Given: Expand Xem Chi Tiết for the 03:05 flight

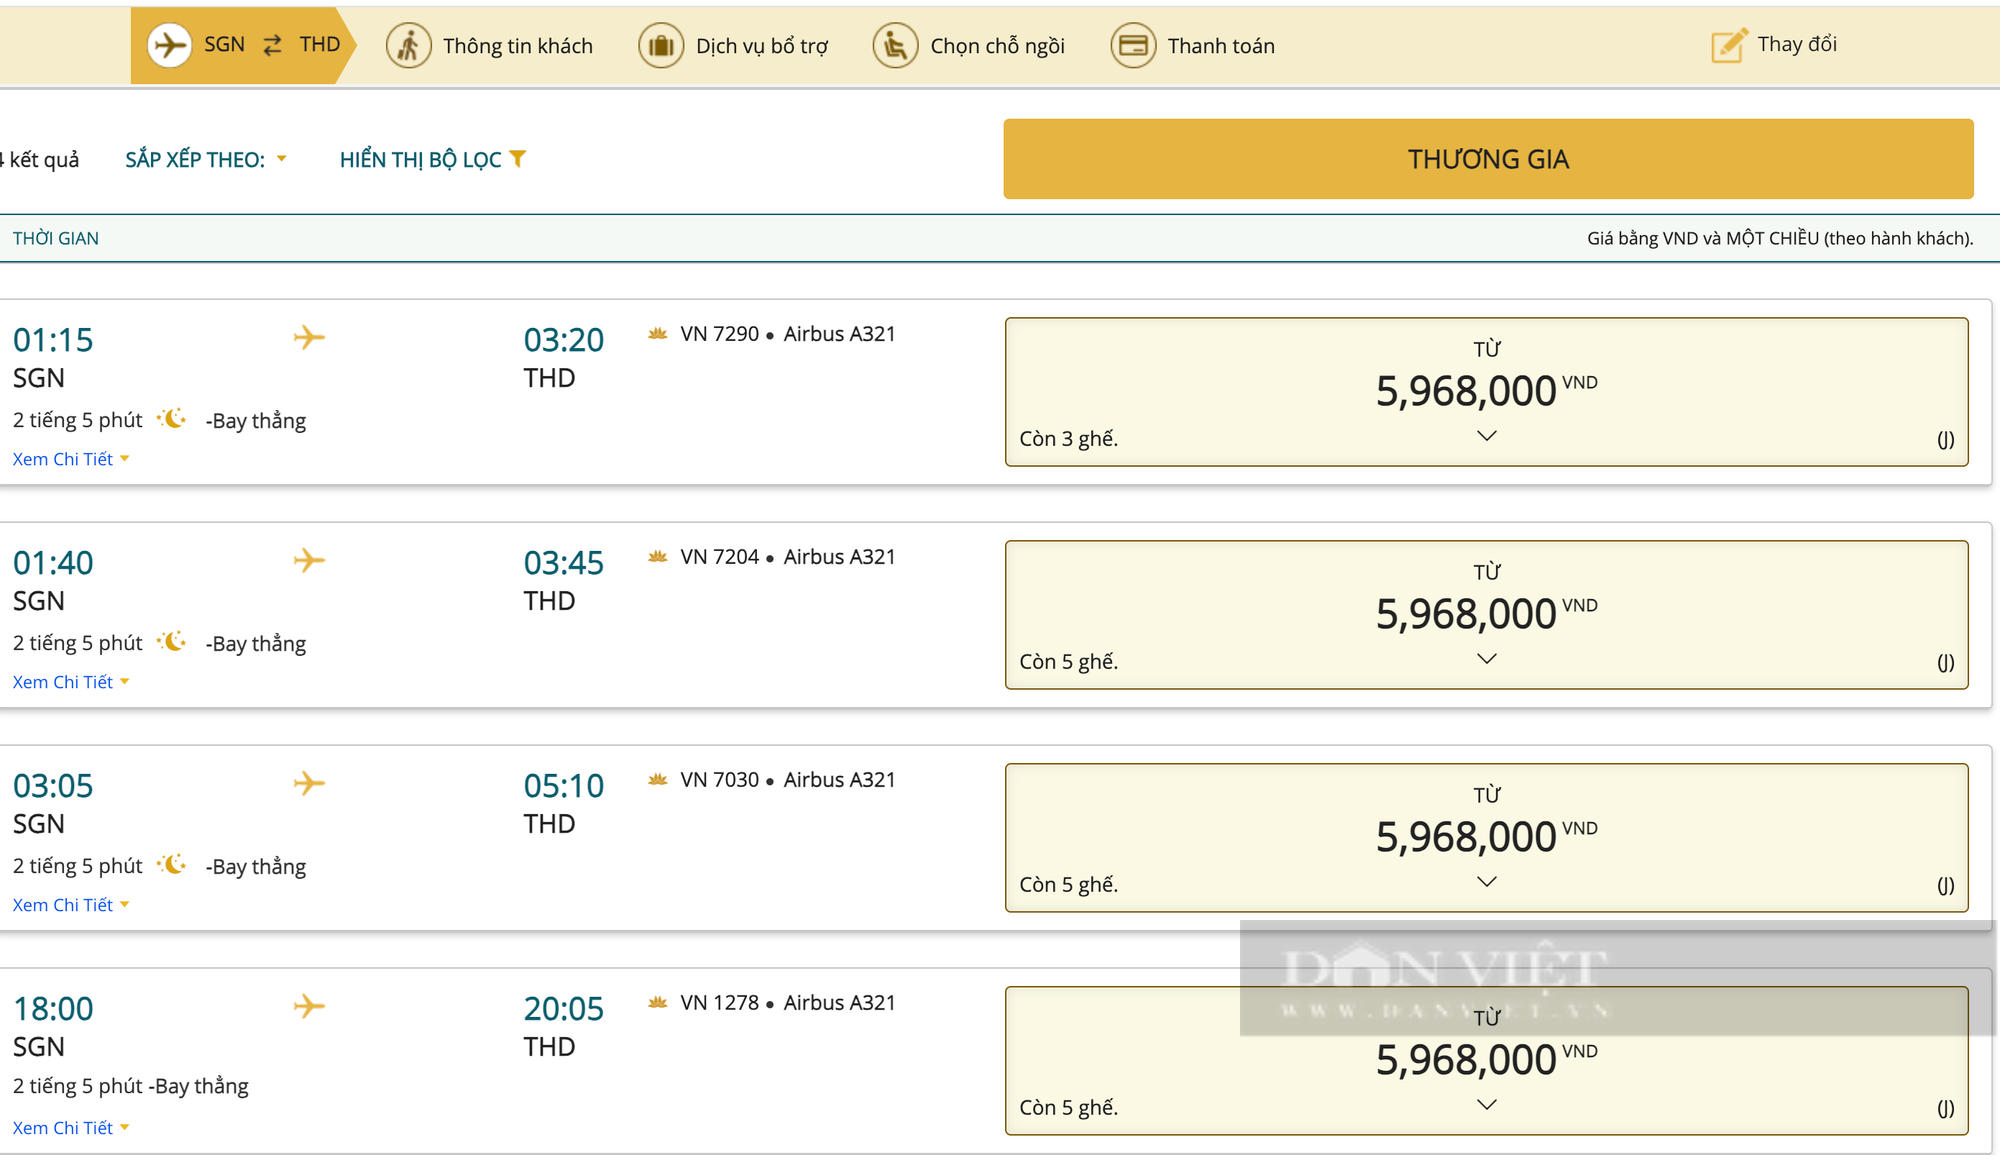Looking at the screenshot, I should point(71,905).
